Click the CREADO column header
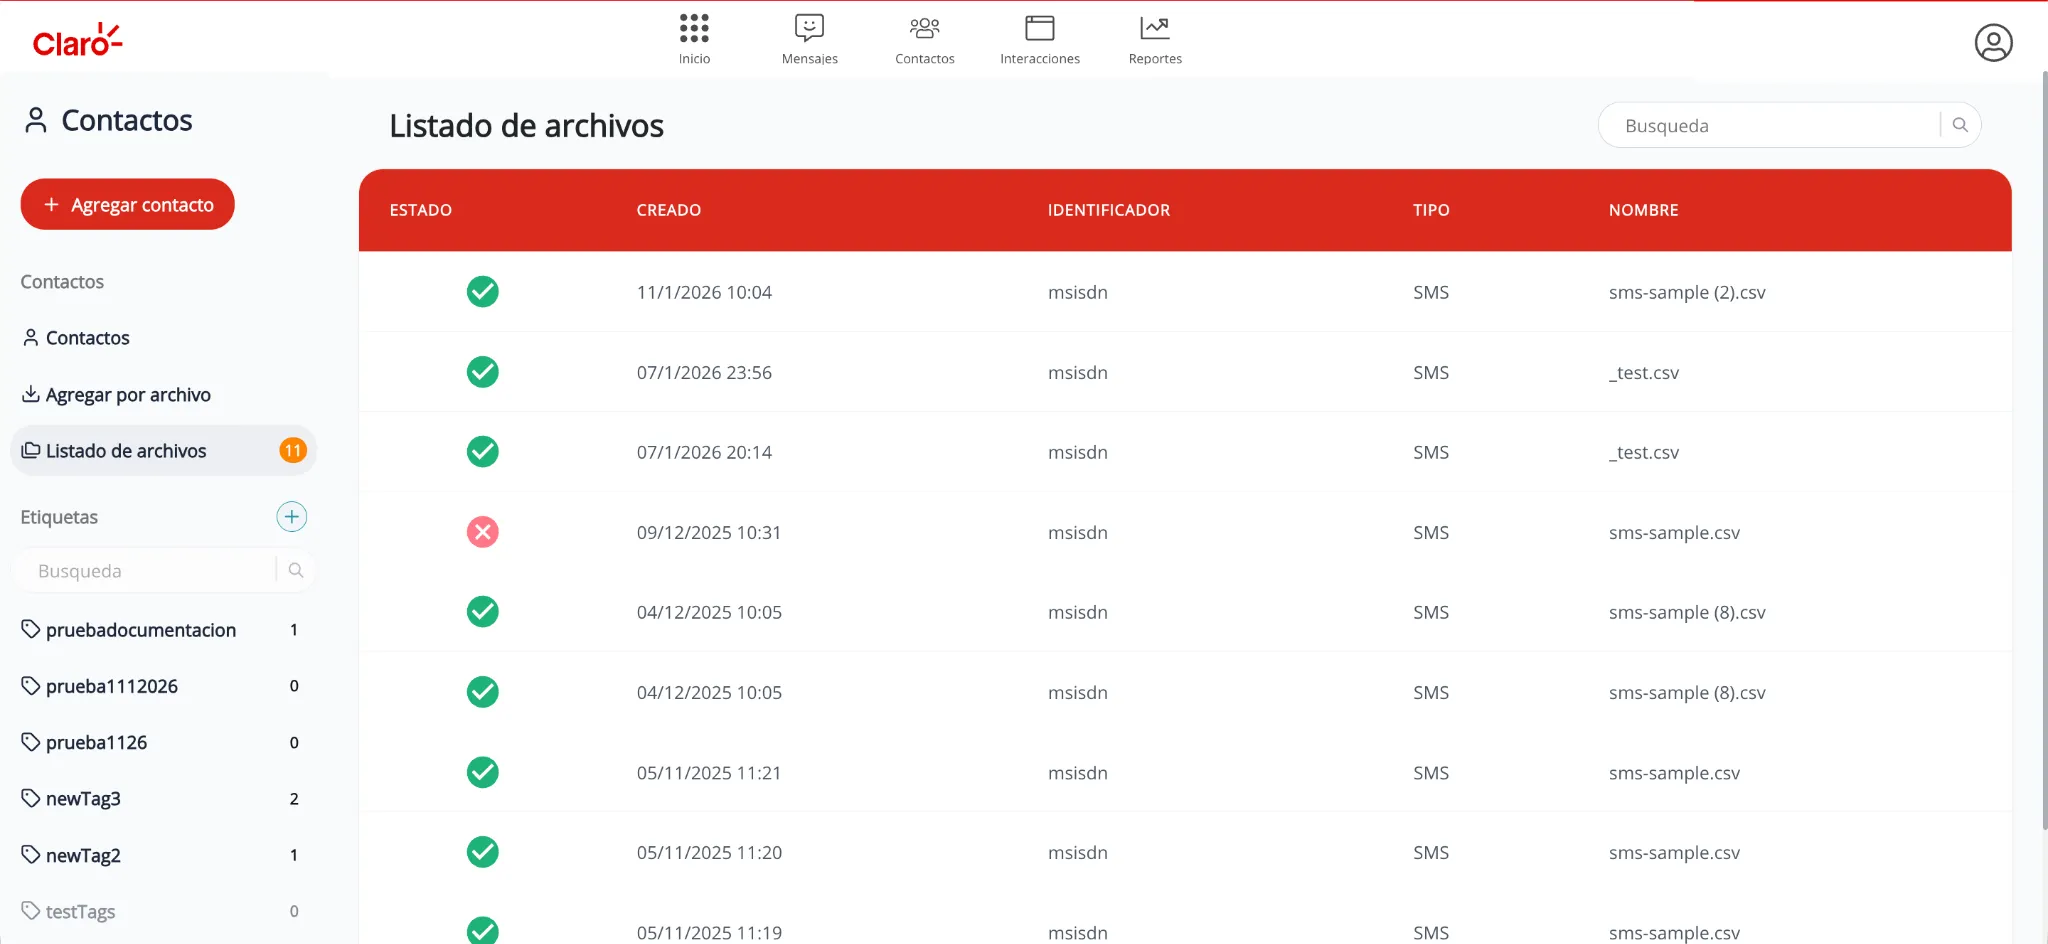This screenshot has height=944, width=2048. click(x=668, y=210)
